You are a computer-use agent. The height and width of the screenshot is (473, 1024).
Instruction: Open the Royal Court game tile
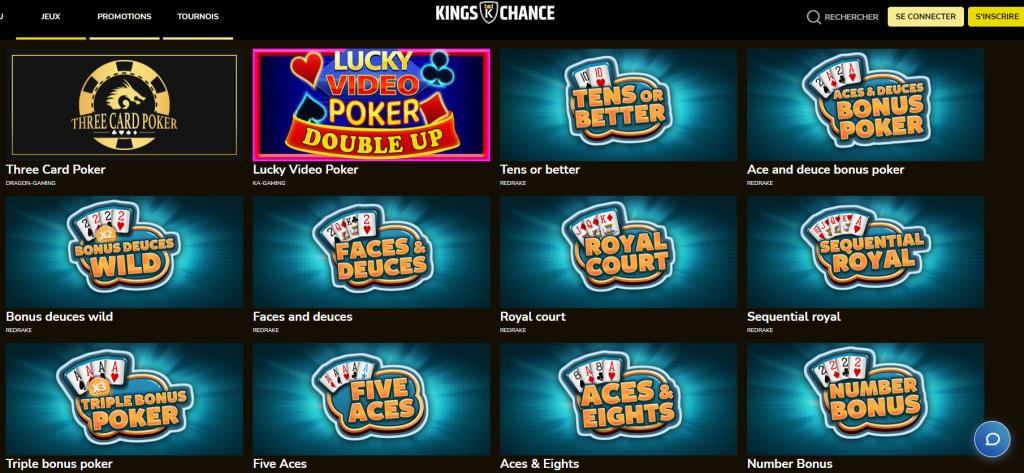coord(618,252)
